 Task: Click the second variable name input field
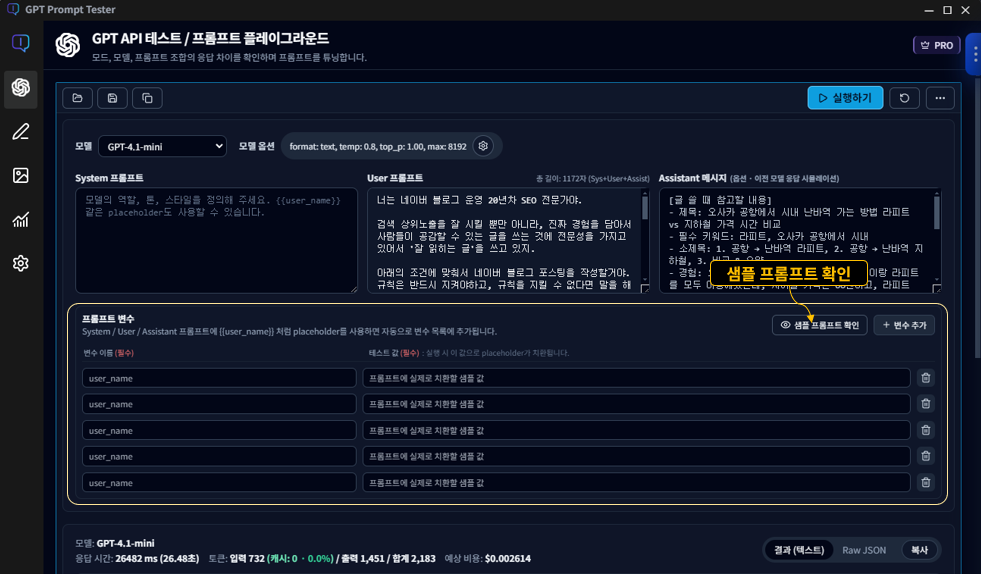[219, 404]
